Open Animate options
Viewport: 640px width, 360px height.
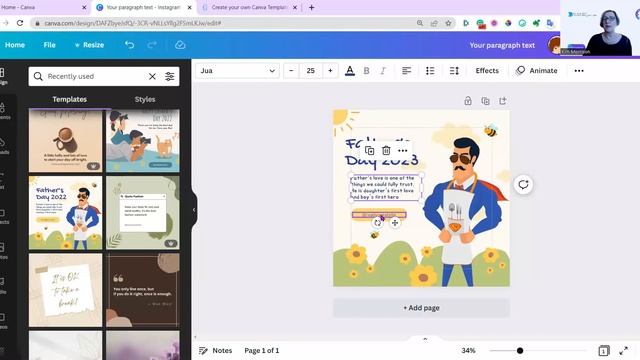537,71
